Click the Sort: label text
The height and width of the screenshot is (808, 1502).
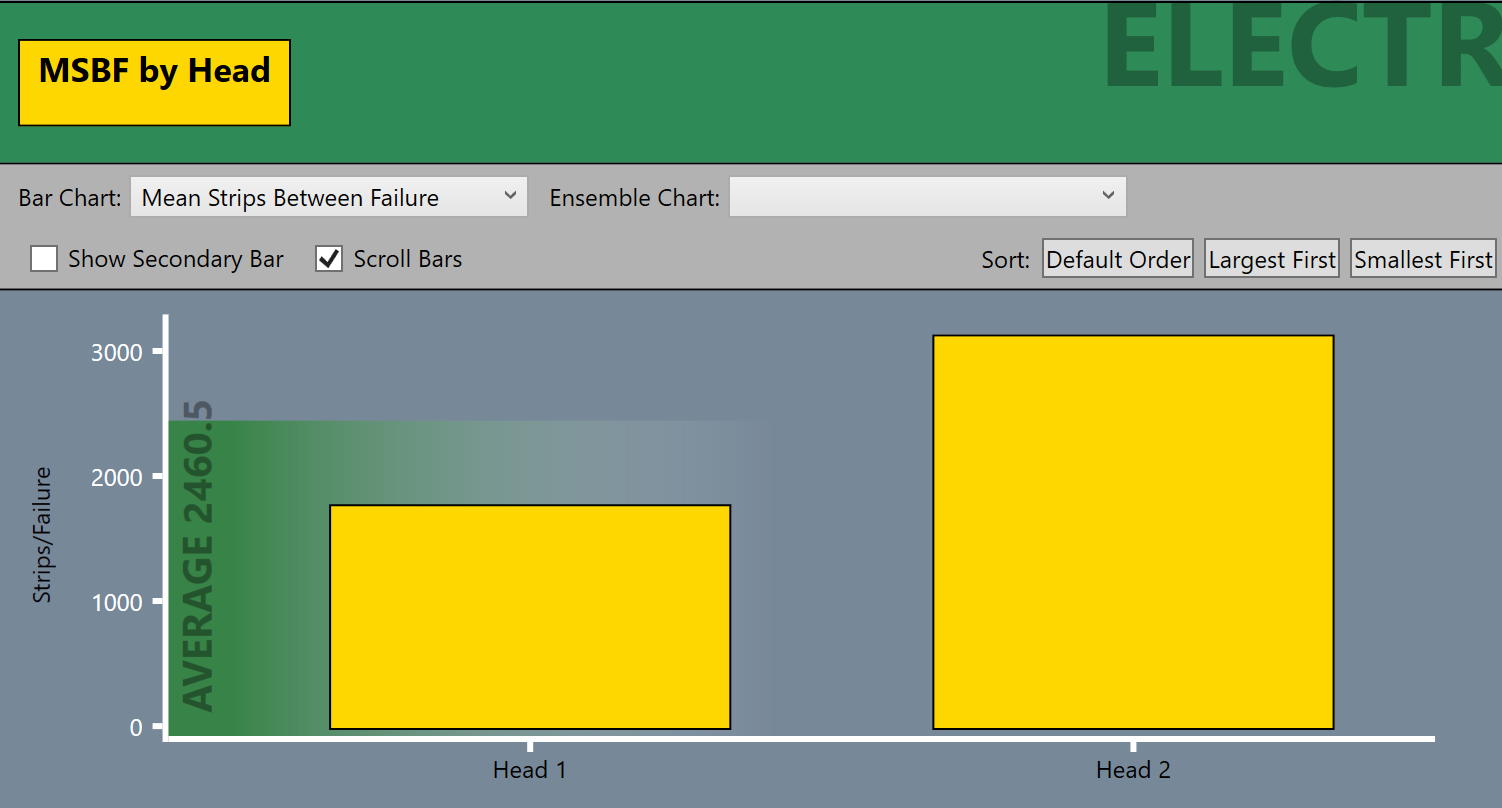1005,260
